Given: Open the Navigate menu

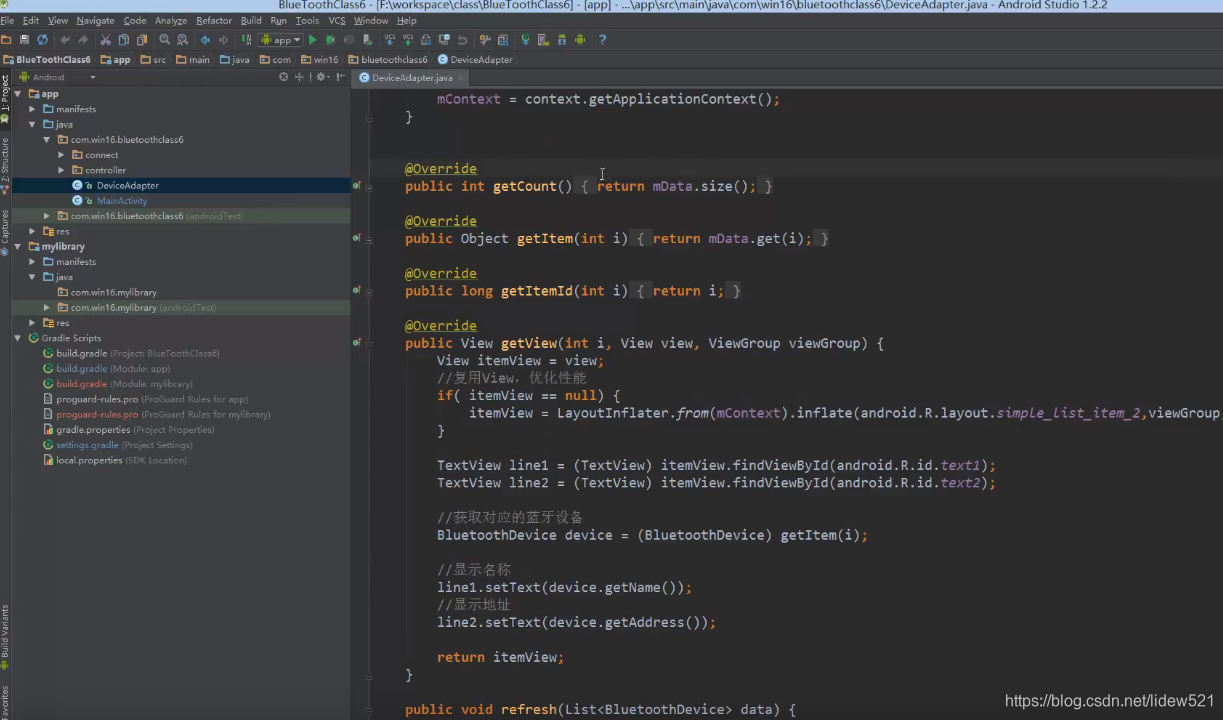Looking at the screenshot, I should pyautogui.click(x=95, y=20).
